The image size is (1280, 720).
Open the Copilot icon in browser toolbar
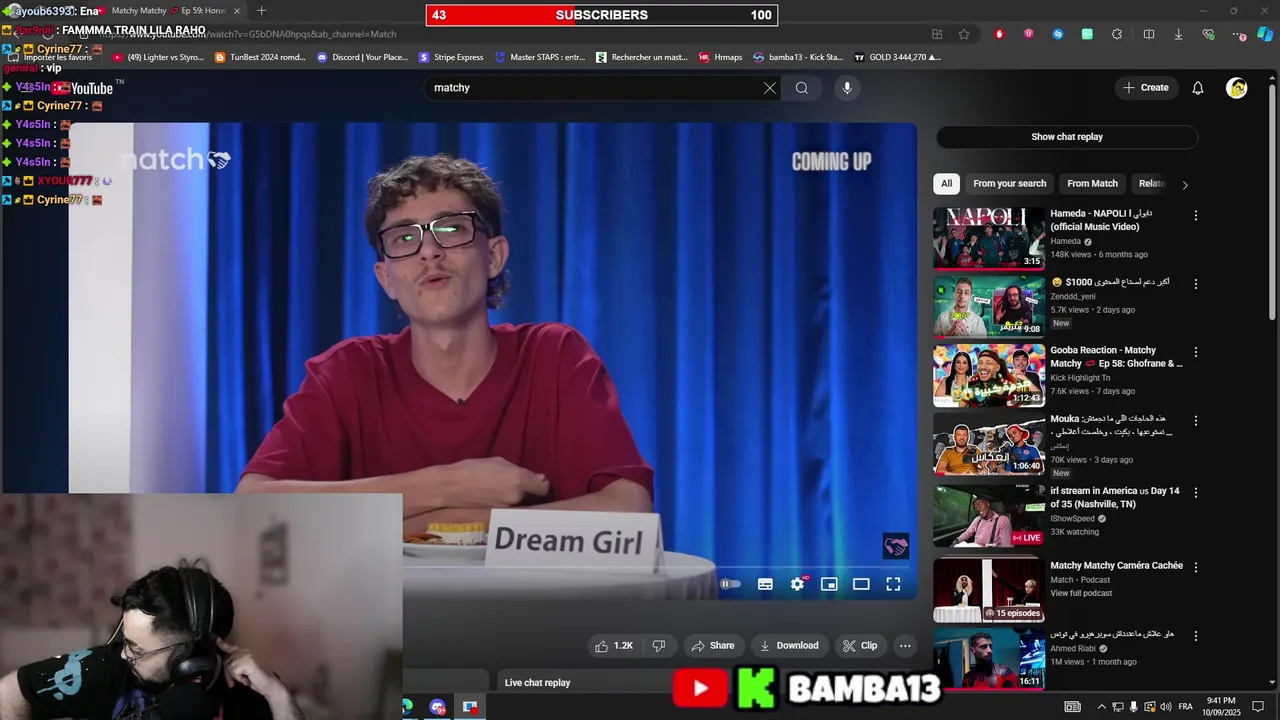tap(1265, 34)
